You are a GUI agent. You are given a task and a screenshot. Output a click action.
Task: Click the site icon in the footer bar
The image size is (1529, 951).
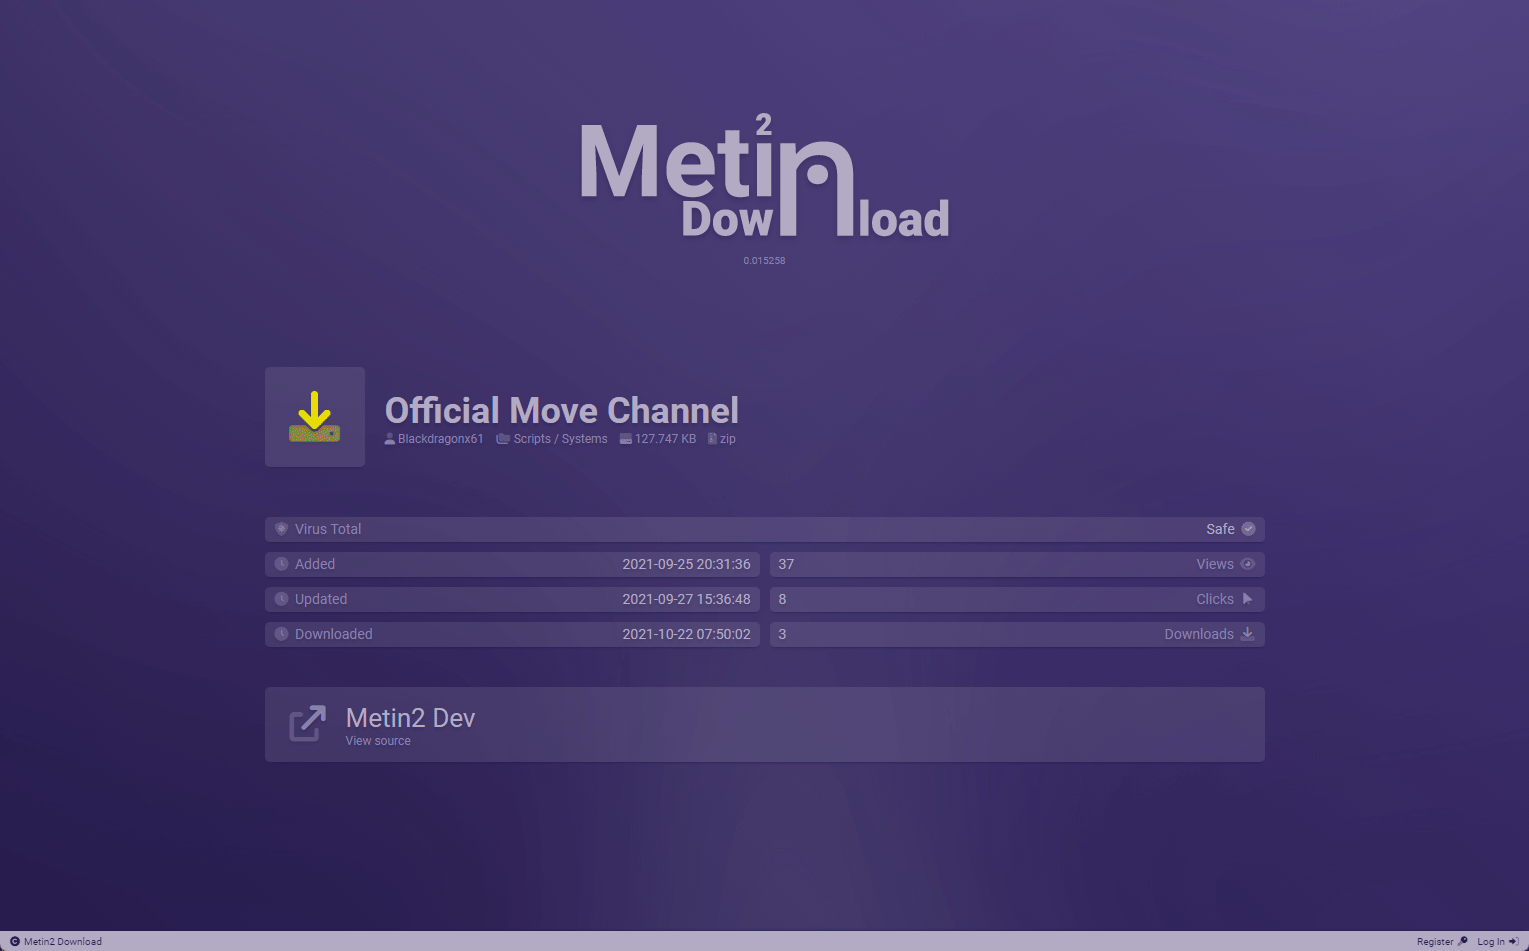tap(14, 941)
